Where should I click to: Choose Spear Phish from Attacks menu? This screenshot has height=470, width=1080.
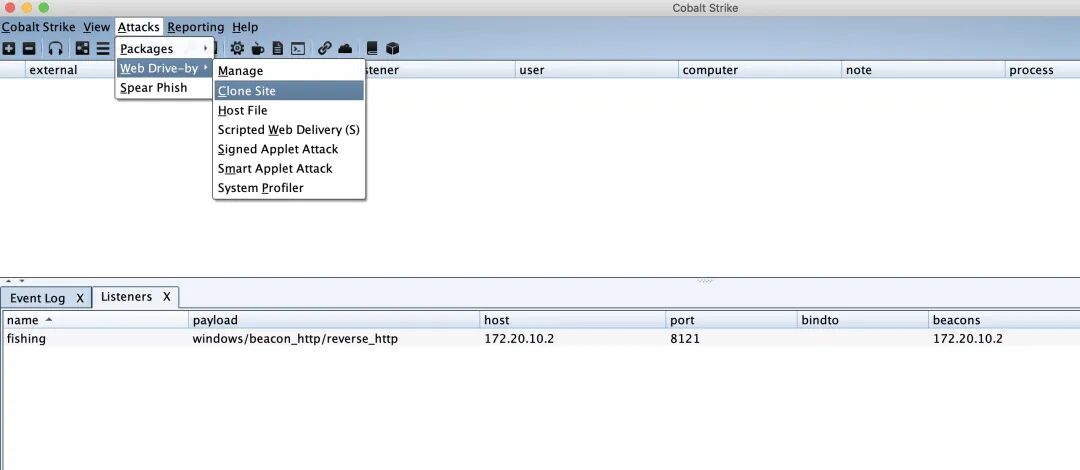(164, 88)
